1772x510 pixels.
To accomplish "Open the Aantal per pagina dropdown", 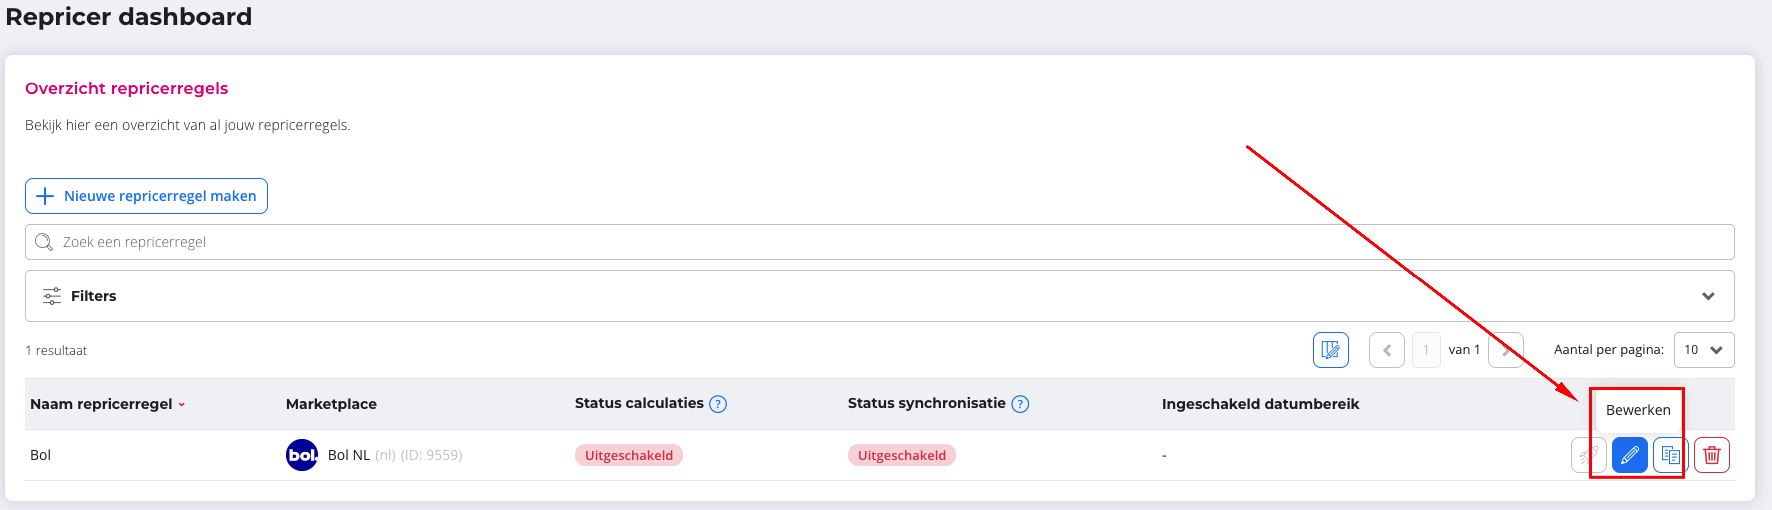I will click(x=1703, y=350).
